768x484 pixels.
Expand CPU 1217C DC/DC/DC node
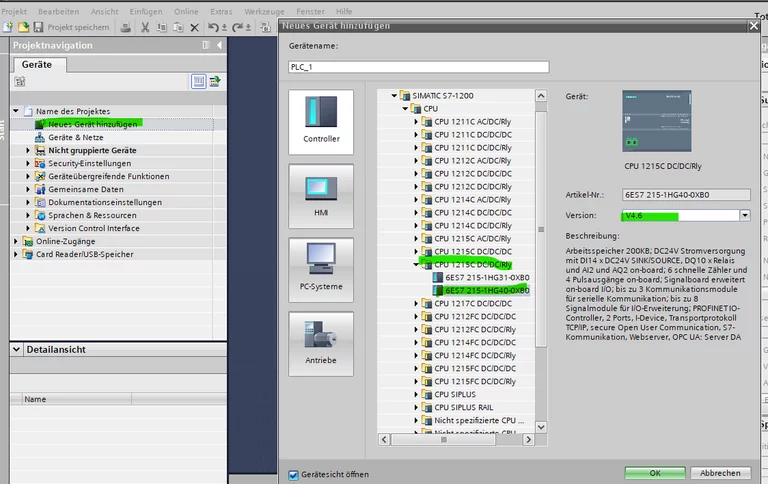click(x=416, y=304)
